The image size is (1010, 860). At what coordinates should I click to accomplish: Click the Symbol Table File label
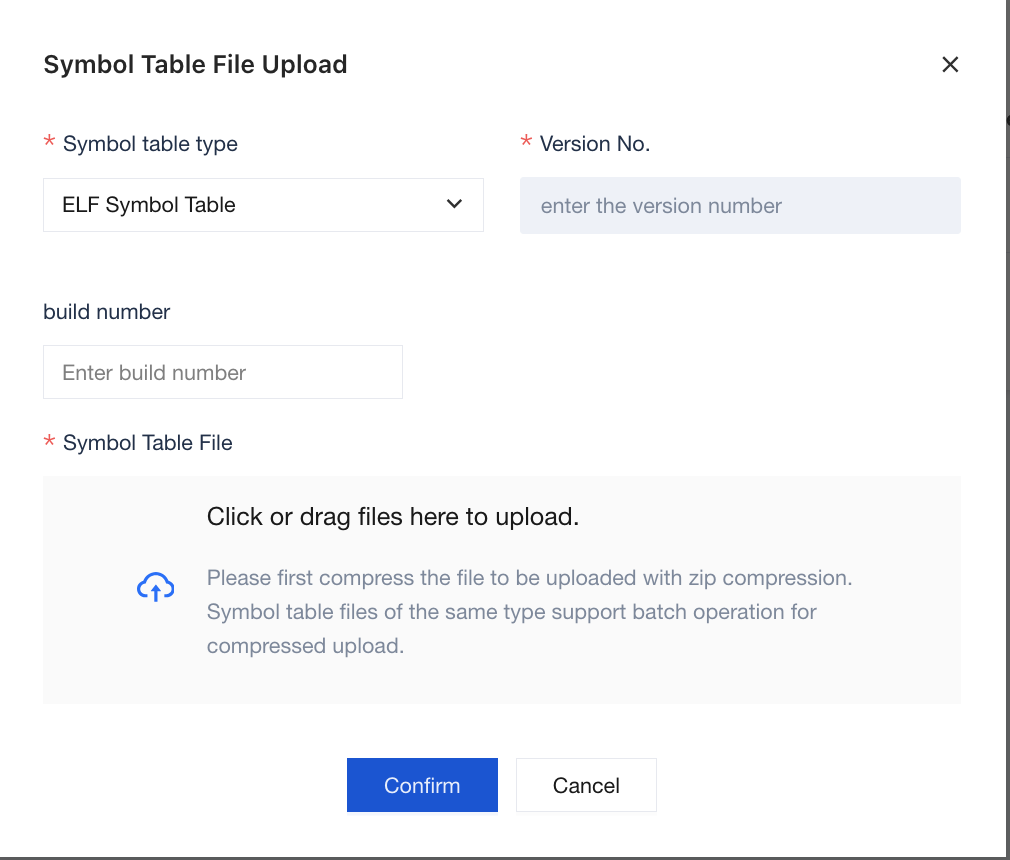148,443
